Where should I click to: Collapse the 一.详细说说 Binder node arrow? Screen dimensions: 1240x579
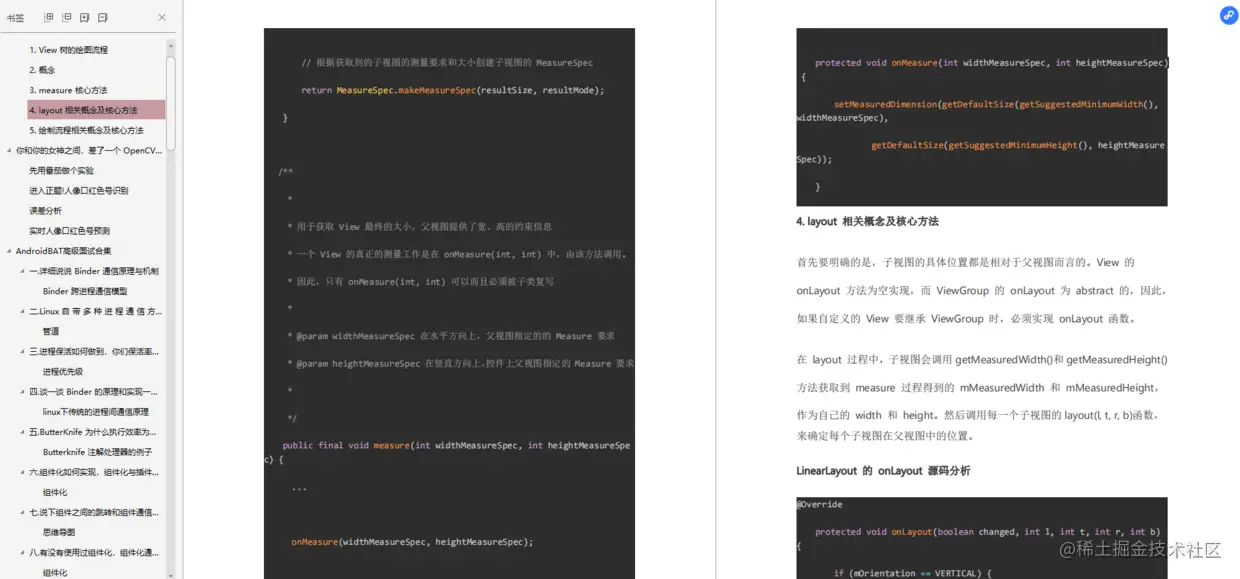click(x=23, y=271)
